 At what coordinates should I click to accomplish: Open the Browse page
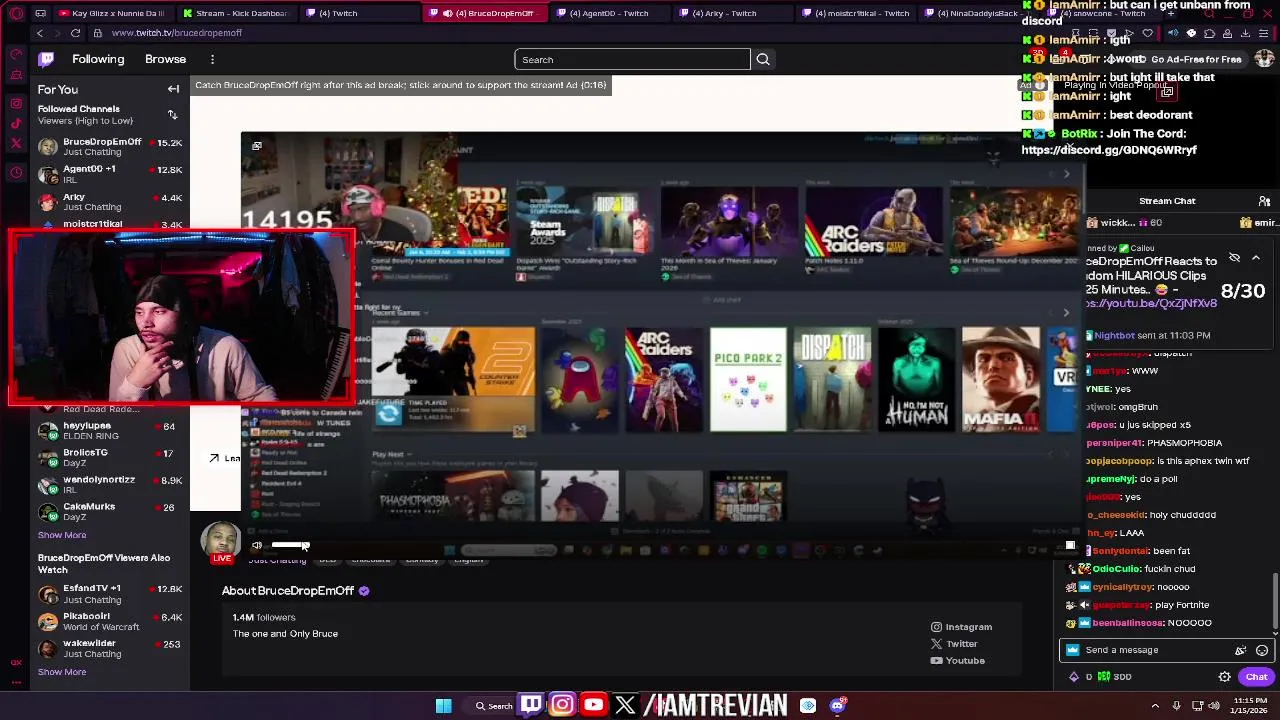[165, 59]
